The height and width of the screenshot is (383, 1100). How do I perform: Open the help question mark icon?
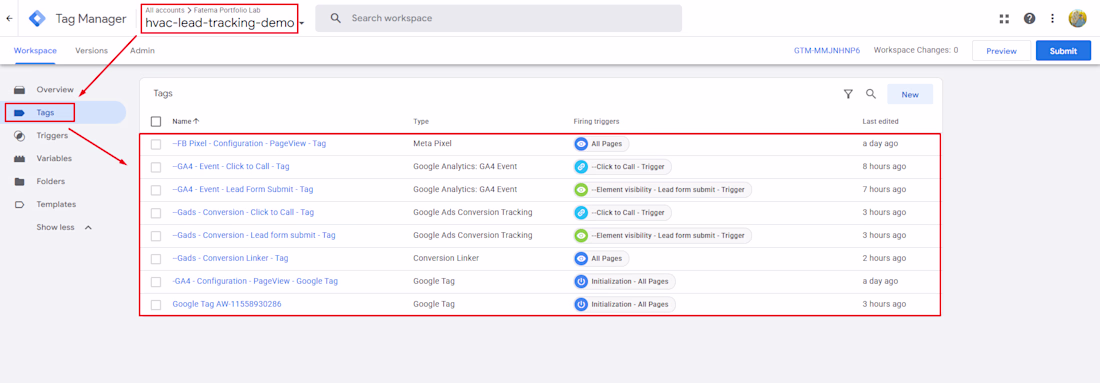(1029, 19)
